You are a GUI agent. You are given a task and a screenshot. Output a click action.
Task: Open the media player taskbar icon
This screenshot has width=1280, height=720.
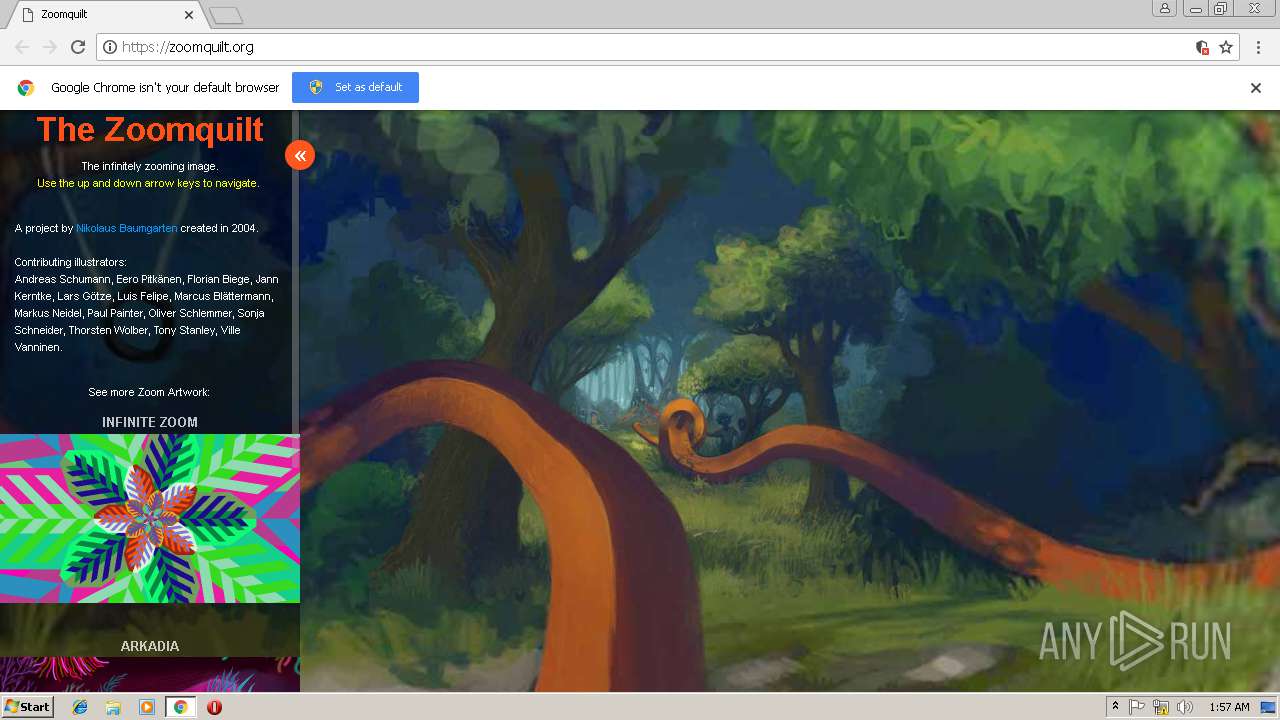point(147,707)
